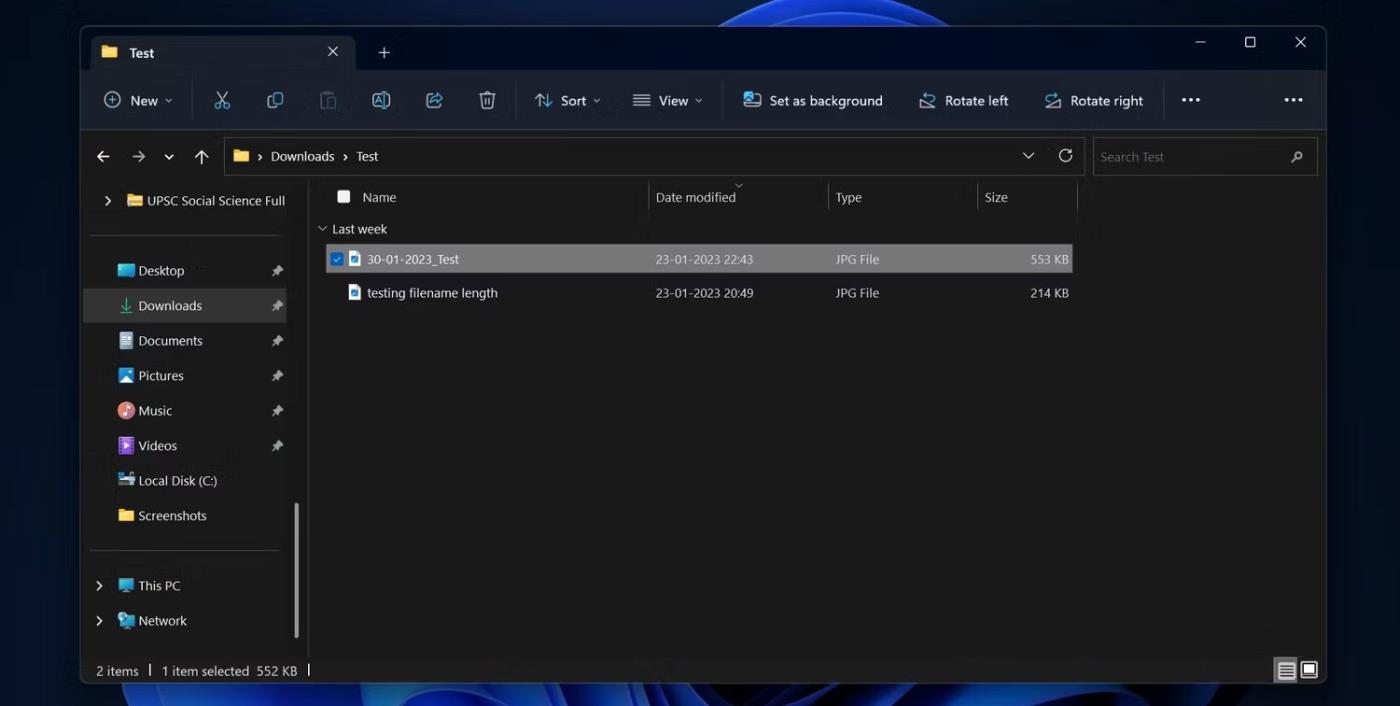Open UPSC Social Science Full folder
The image size is (1400, 706).
tap(206, 201)
